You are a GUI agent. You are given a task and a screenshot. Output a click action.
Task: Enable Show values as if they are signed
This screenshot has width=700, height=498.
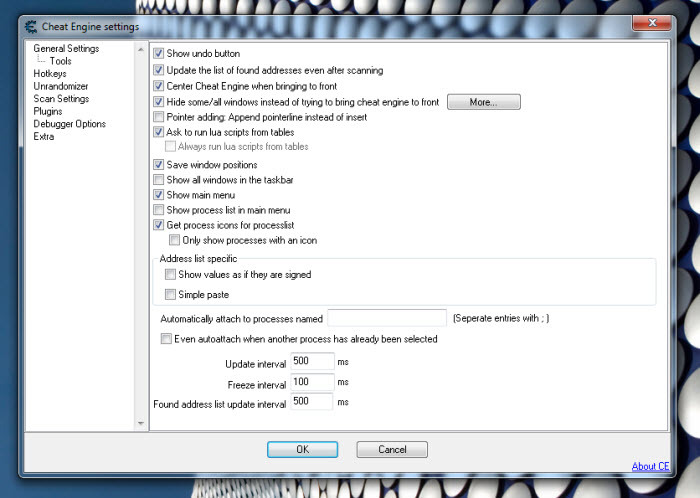point(170,274)
